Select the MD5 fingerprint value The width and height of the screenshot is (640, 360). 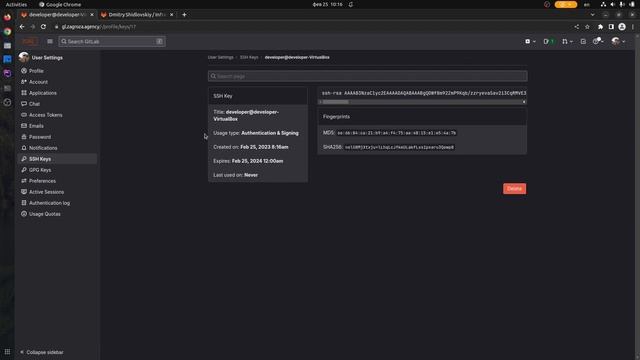(x=396, y=133)
